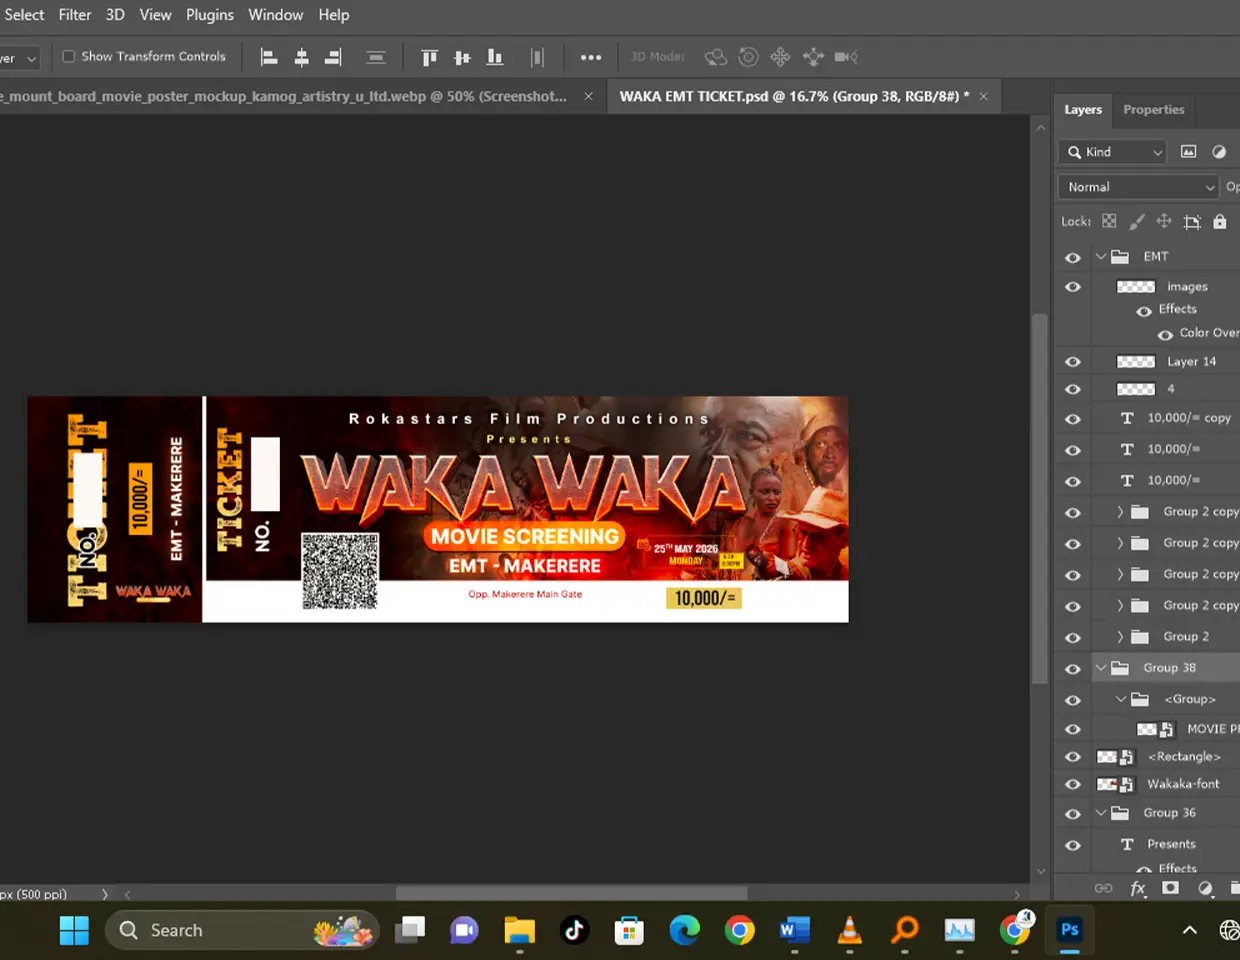Screen dimensions: 1240x960
Task: Click the 3D video camera icon
Action: coord(846,57)
